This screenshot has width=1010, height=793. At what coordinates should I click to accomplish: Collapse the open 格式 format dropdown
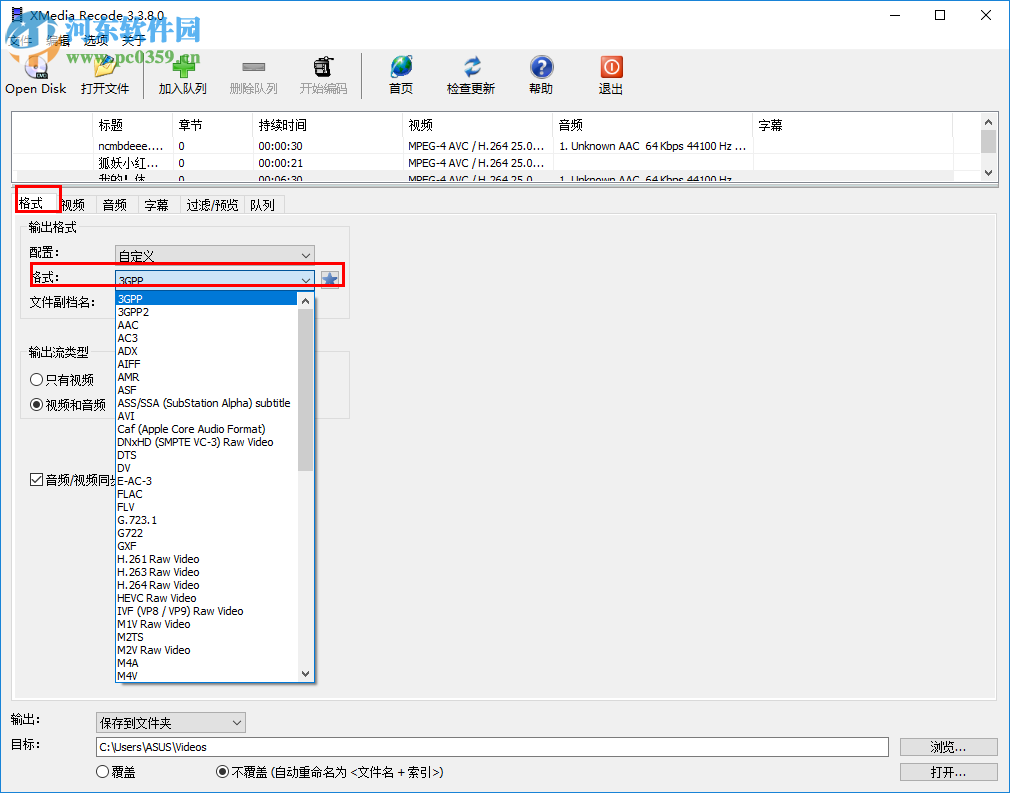coord(306,277)
